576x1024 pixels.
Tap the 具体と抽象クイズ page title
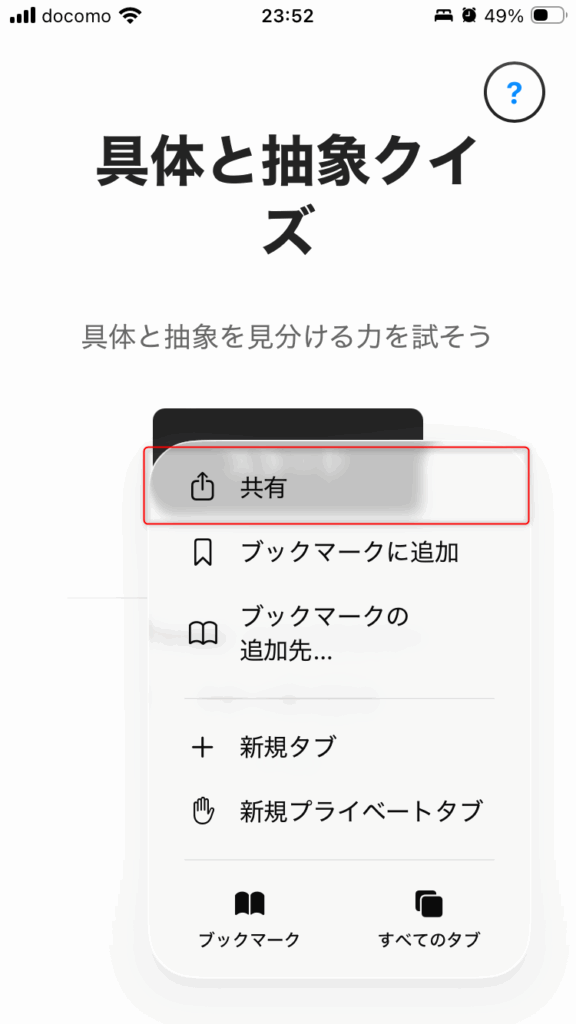coord(287,195)
